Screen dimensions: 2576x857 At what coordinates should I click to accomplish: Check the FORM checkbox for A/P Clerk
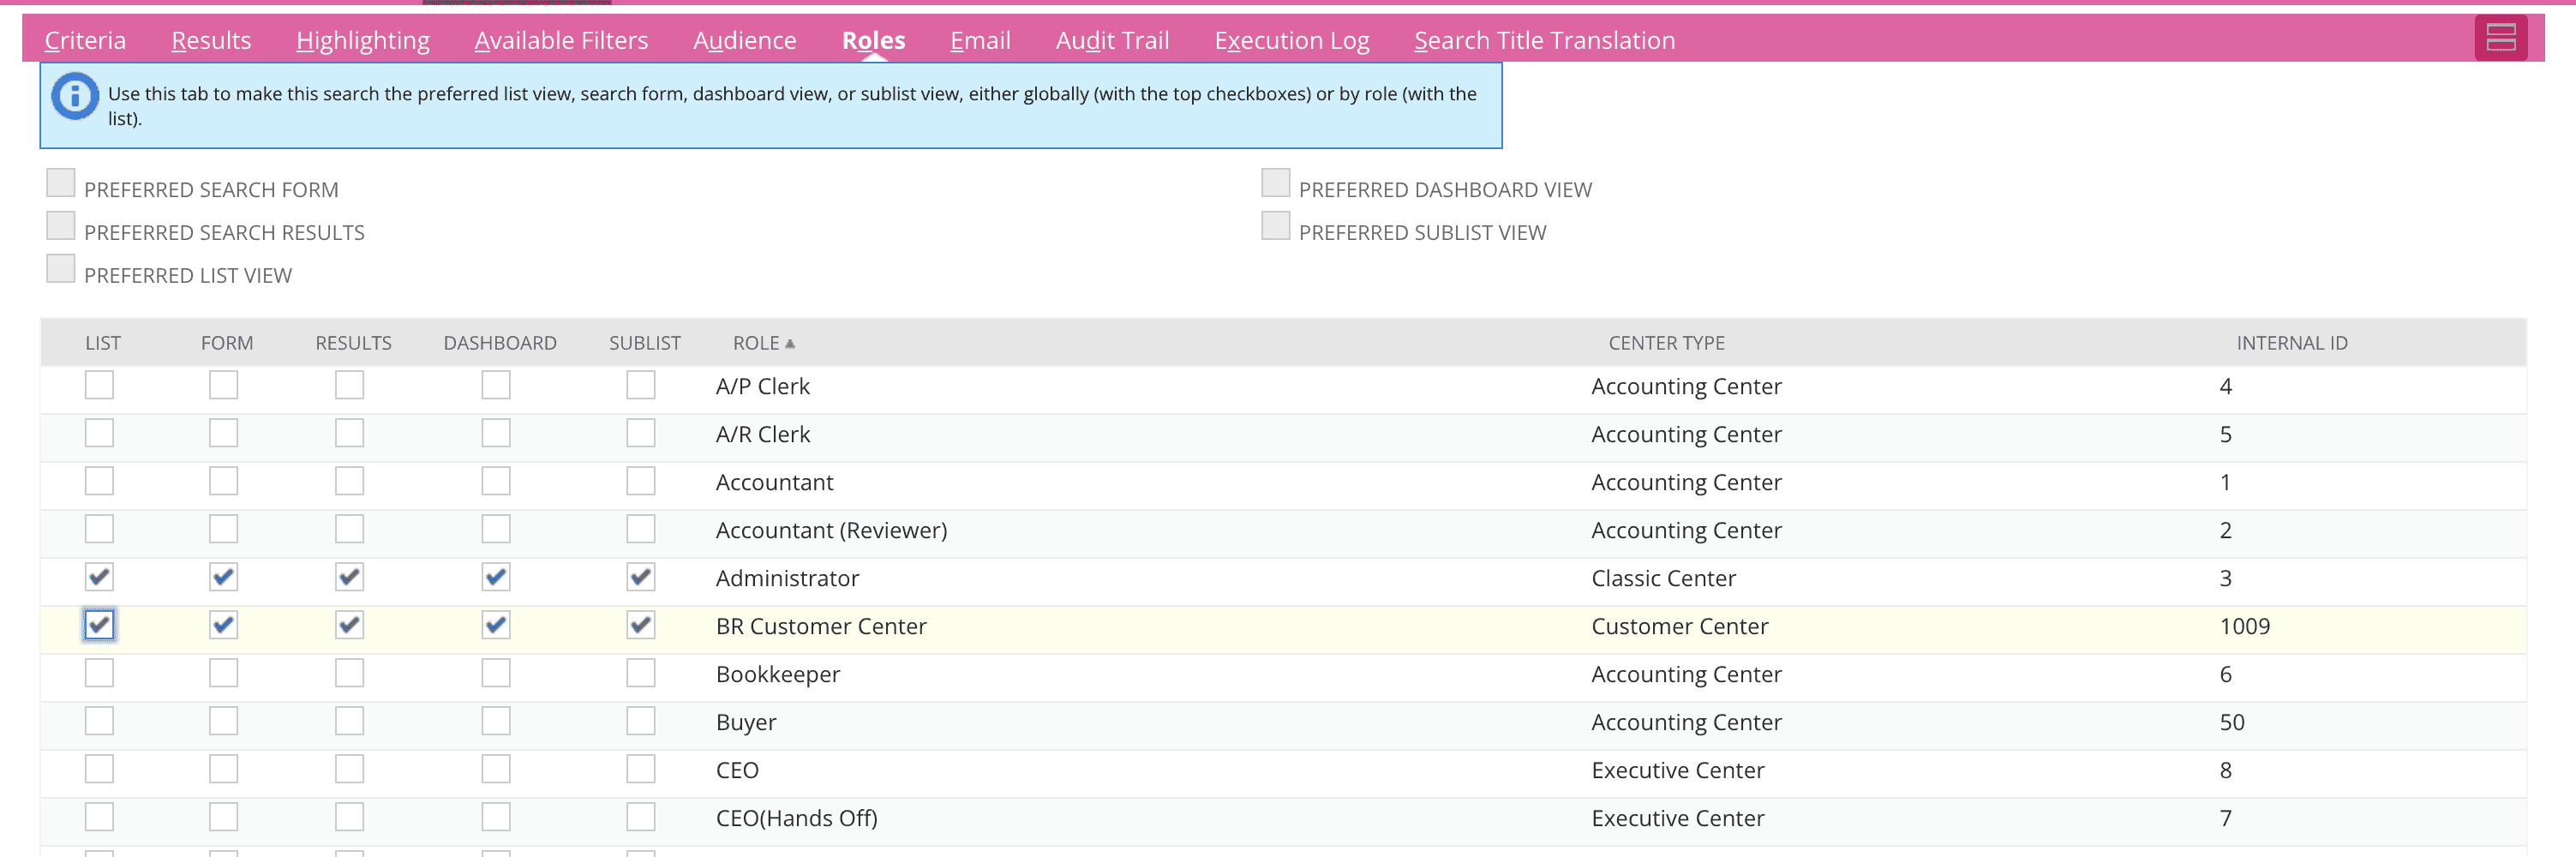[x=223, y=385]
